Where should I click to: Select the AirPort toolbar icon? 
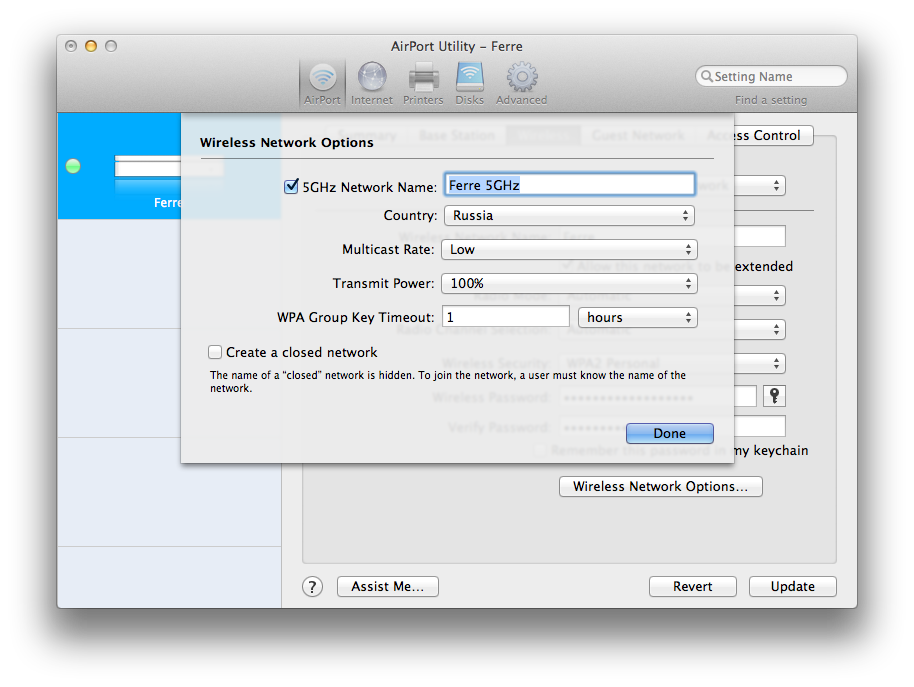(x=322, y=84)
